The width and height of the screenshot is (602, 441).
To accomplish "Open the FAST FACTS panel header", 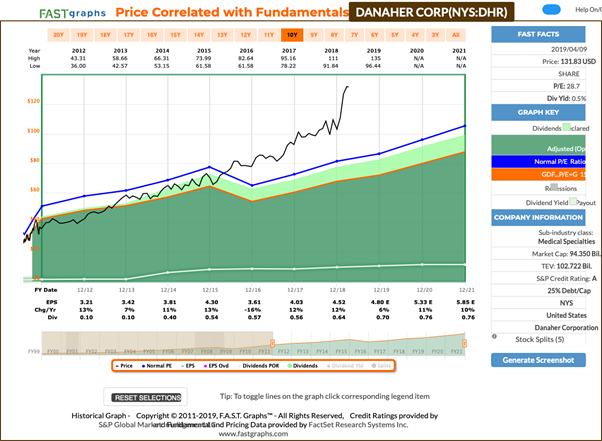I will tap(538, 34).
